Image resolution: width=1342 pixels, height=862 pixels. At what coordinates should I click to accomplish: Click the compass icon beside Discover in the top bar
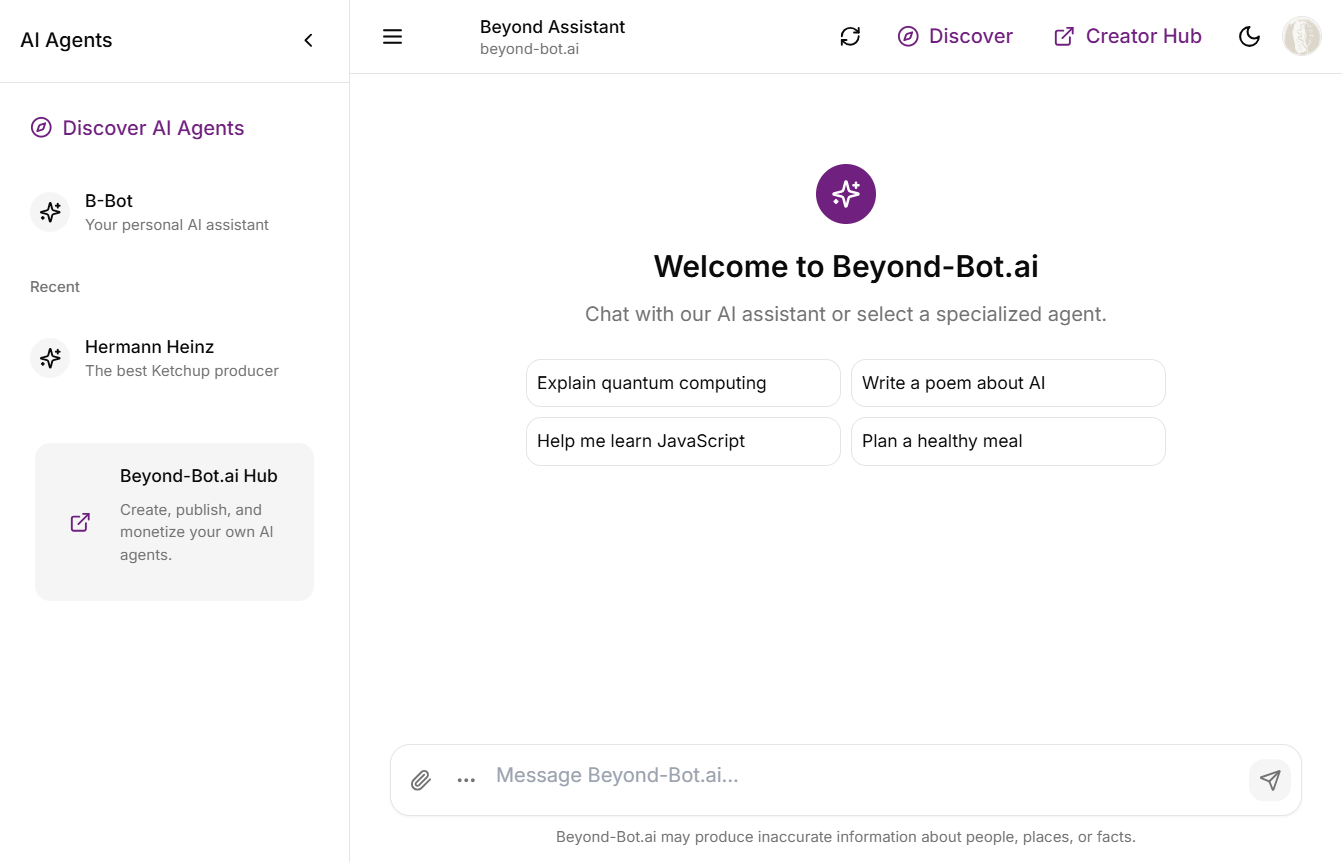[x=908, y=37]
